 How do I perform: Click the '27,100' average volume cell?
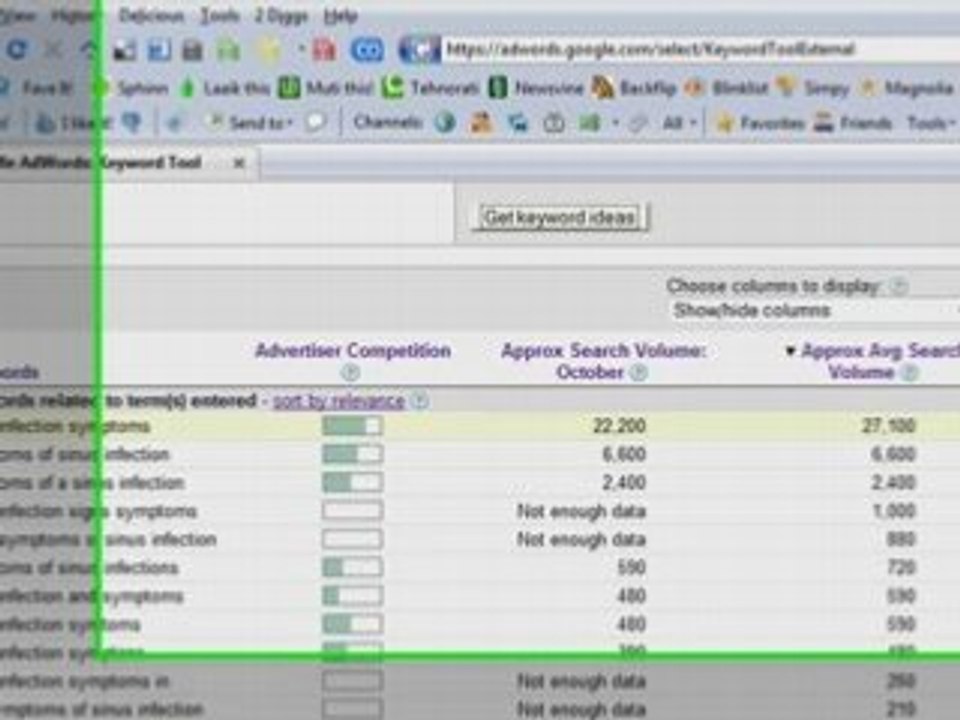tap(888, 426)
